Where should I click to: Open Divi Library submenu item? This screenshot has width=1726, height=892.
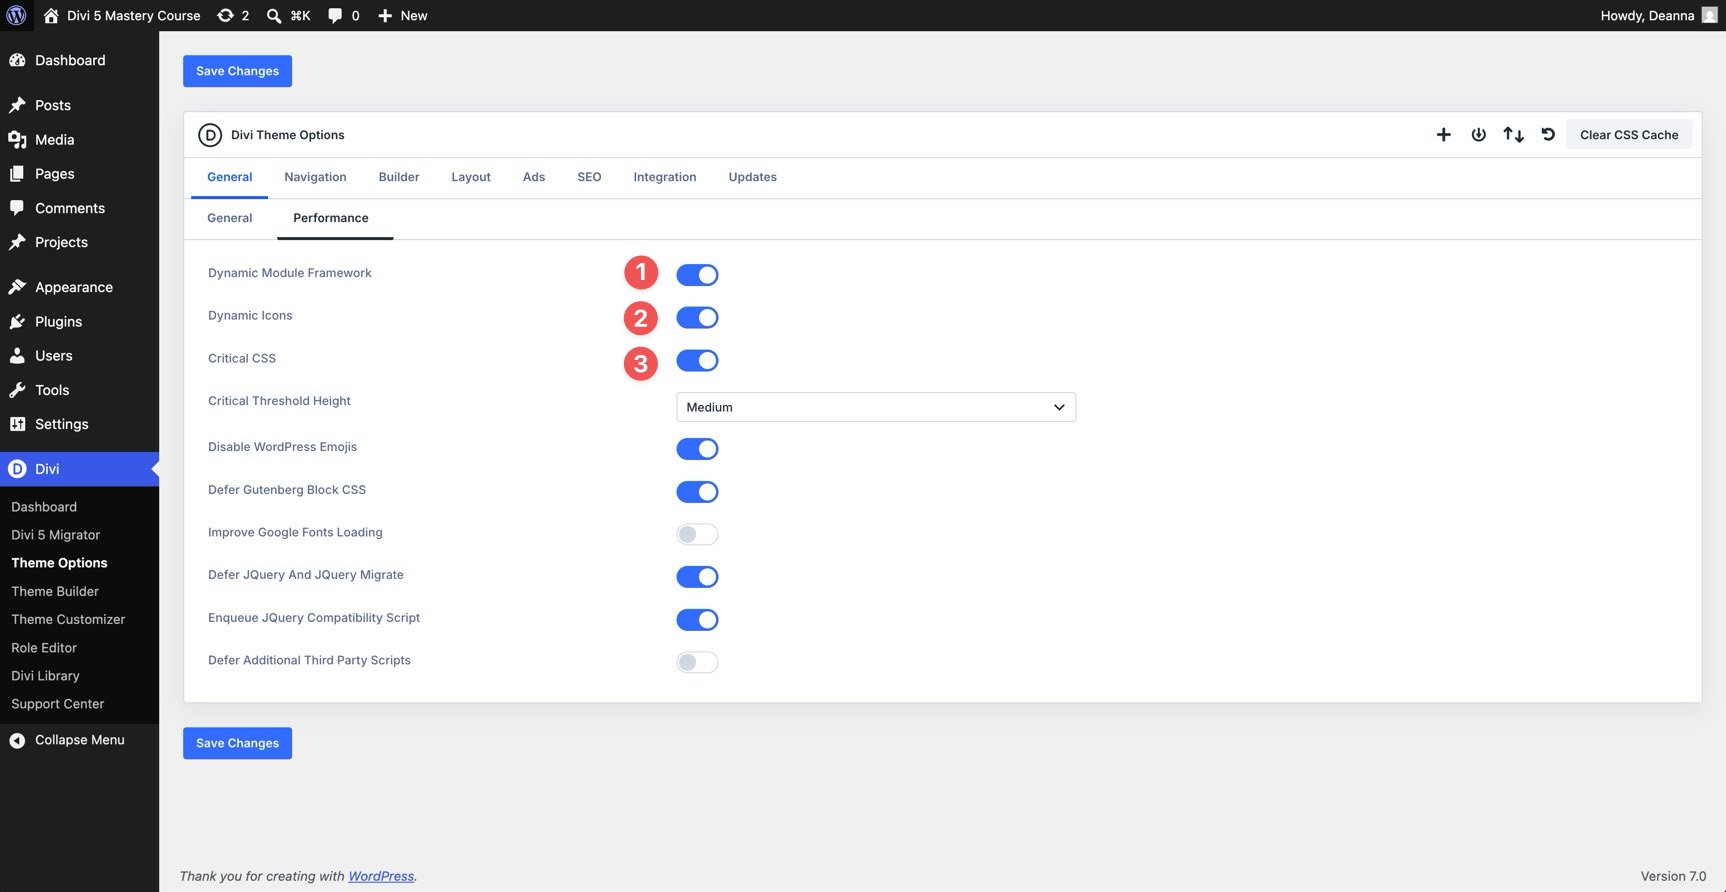(45, 676)
